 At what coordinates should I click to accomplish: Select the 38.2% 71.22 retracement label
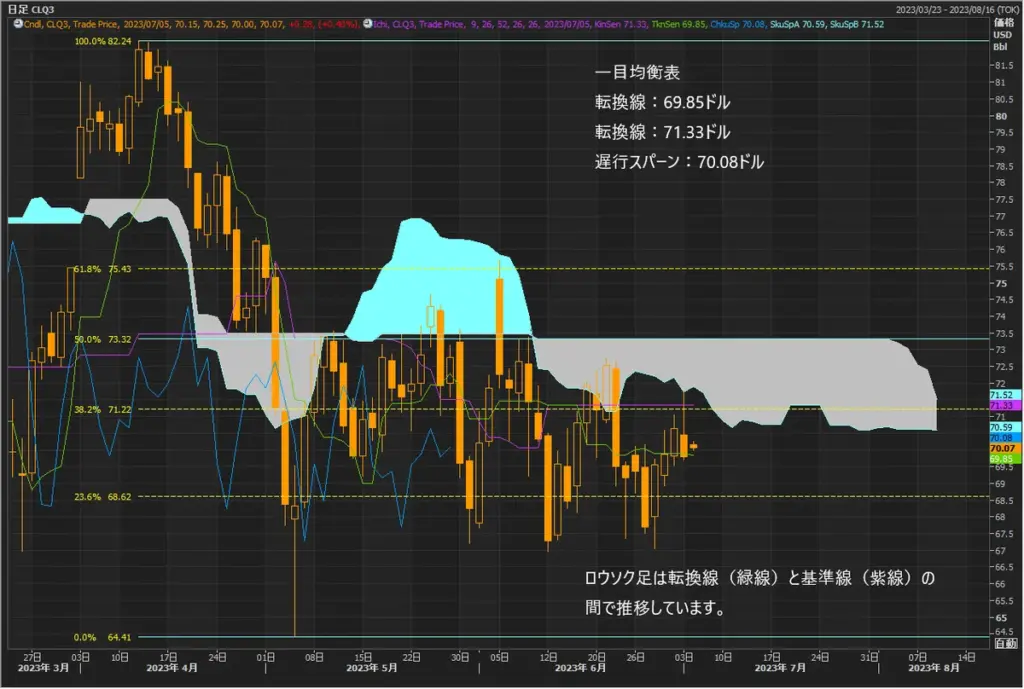(103, 410)
